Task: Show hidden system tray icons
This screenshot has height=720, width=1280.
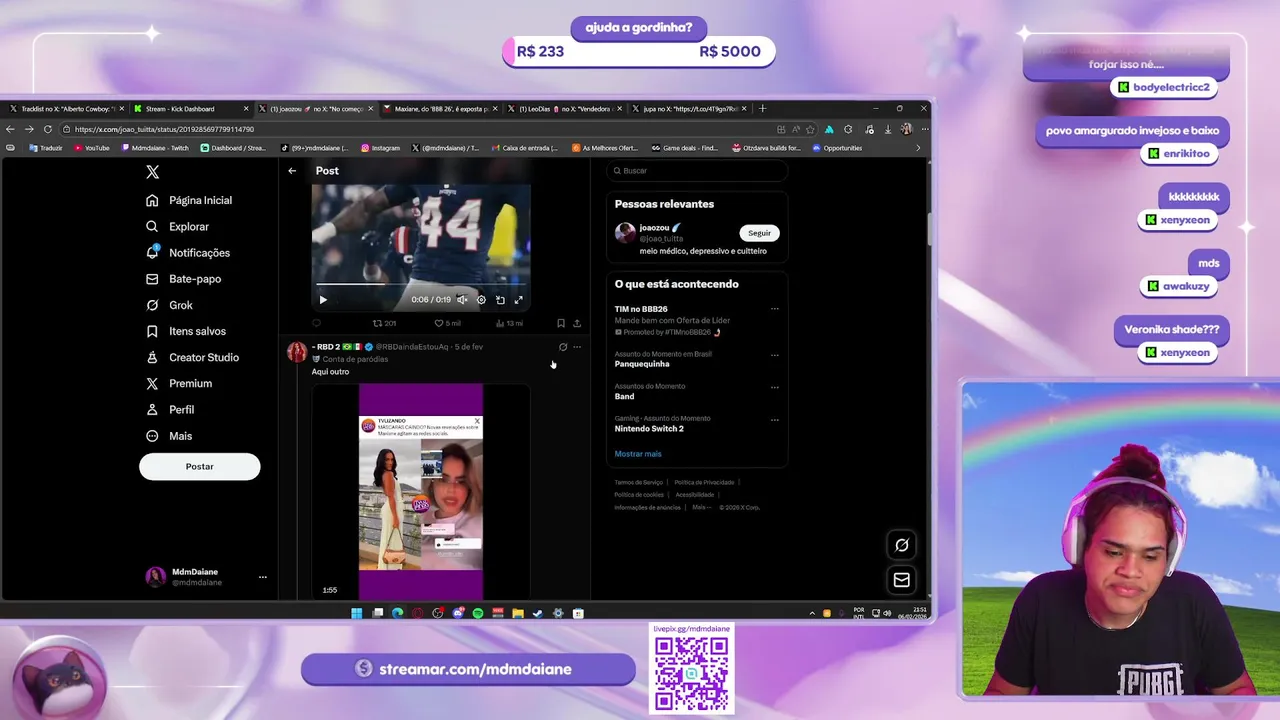Action: coord(813,613)
